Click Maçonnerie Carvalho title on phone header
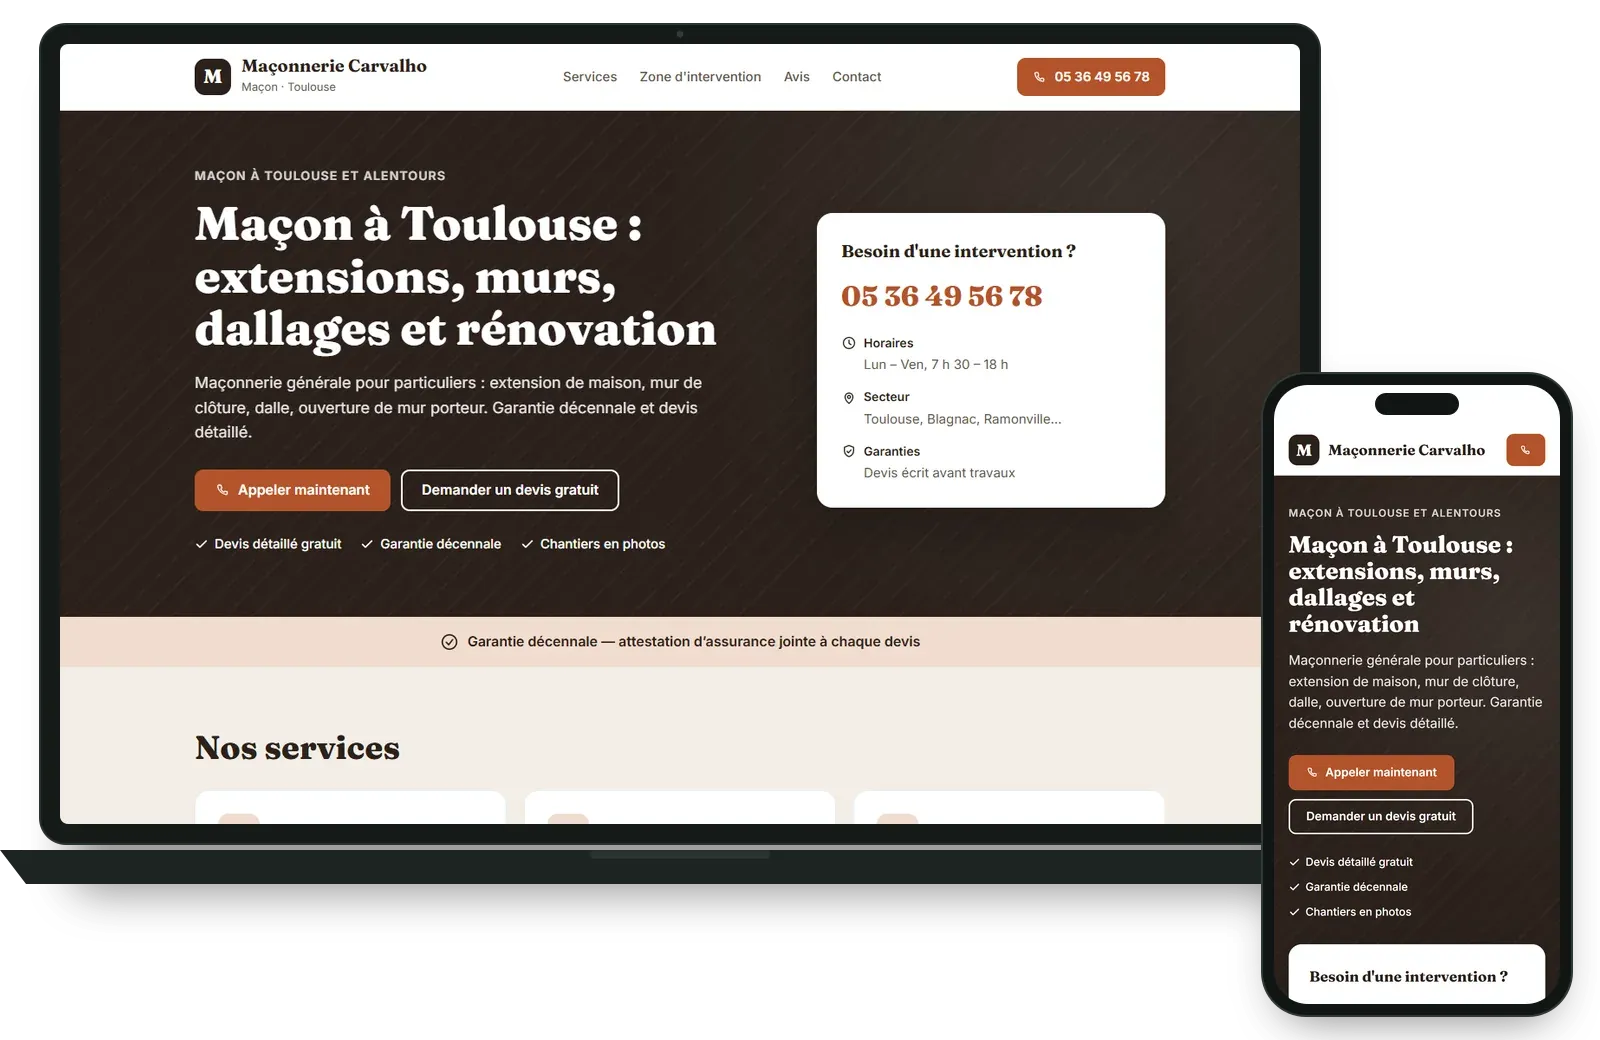Image resolution: width=1600 pixels, height=1040 pixels. (x=1406, y=450)
